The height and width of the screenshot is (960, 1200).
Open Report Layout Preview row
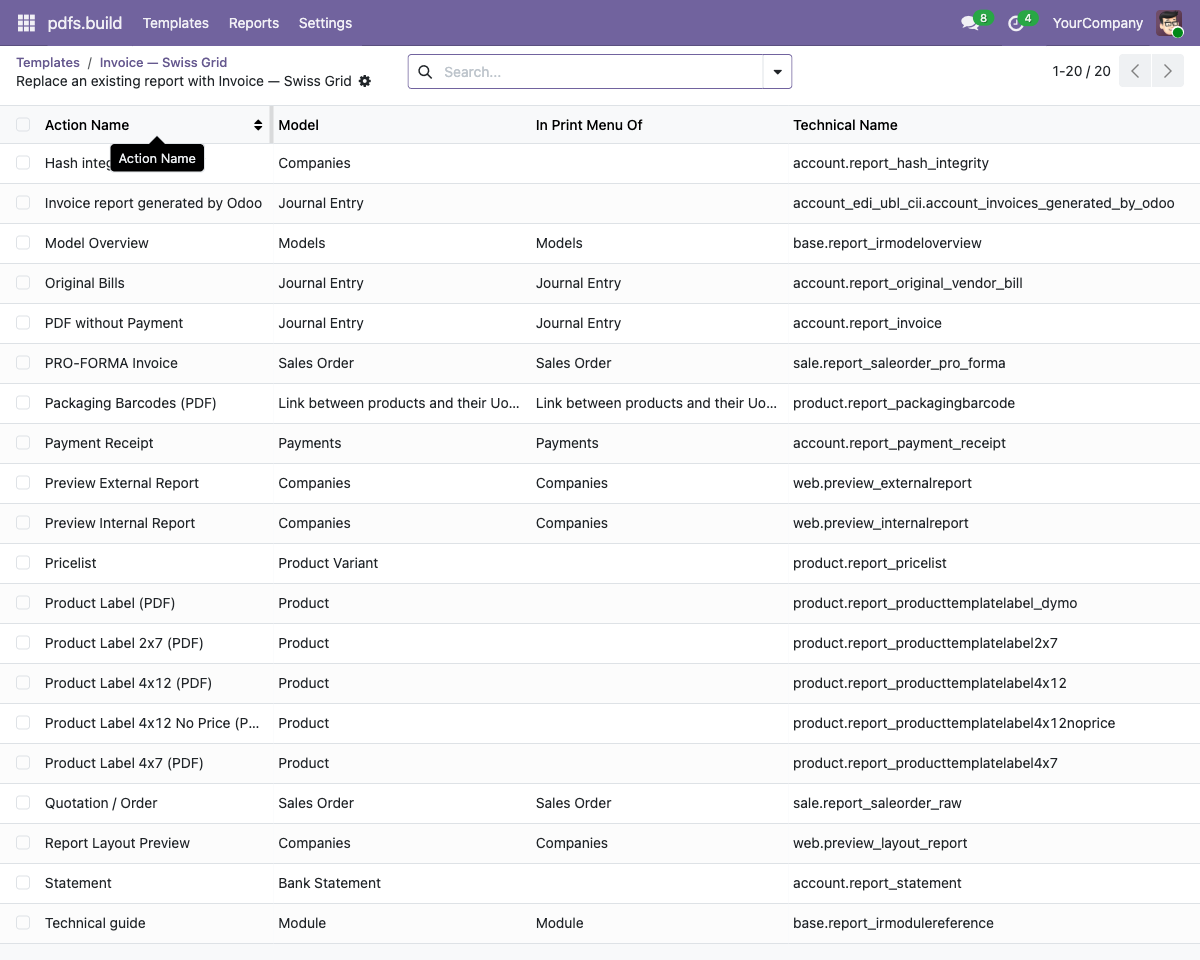(600, 843)
